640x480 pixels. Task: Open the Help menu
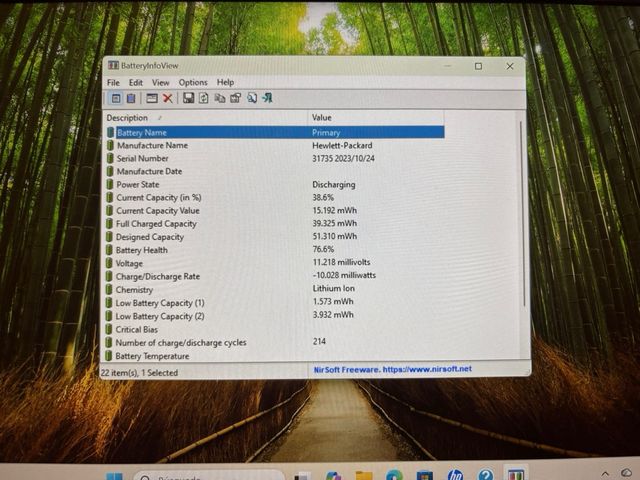(x=225, y=82)
